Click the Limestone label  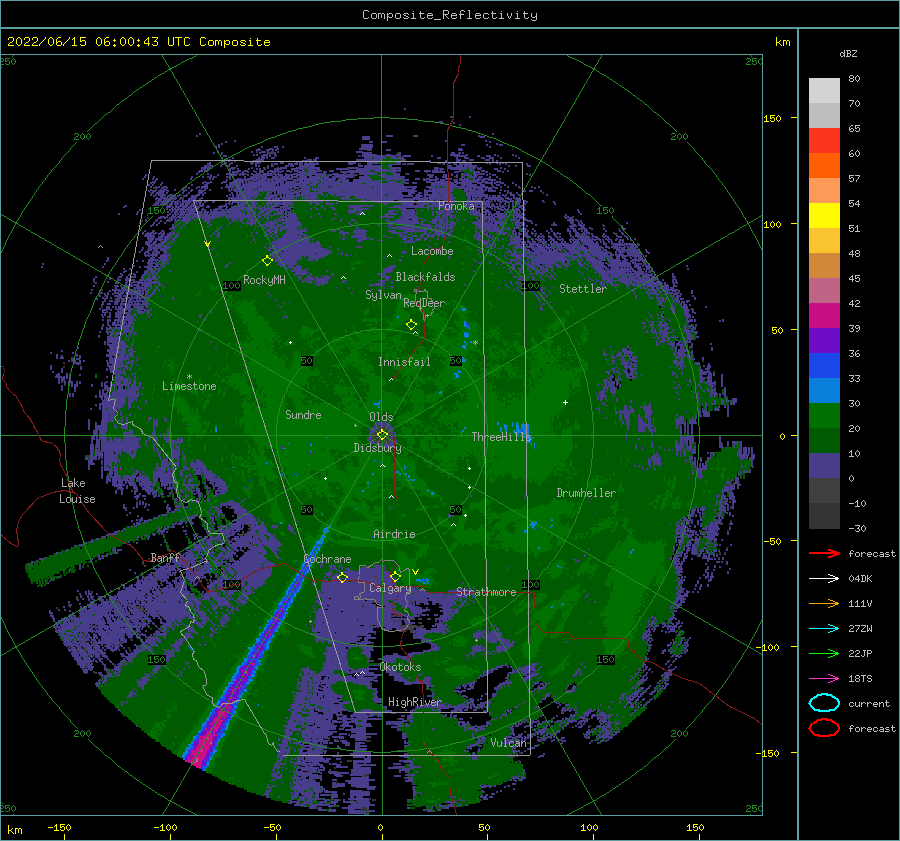coord(189,386)
